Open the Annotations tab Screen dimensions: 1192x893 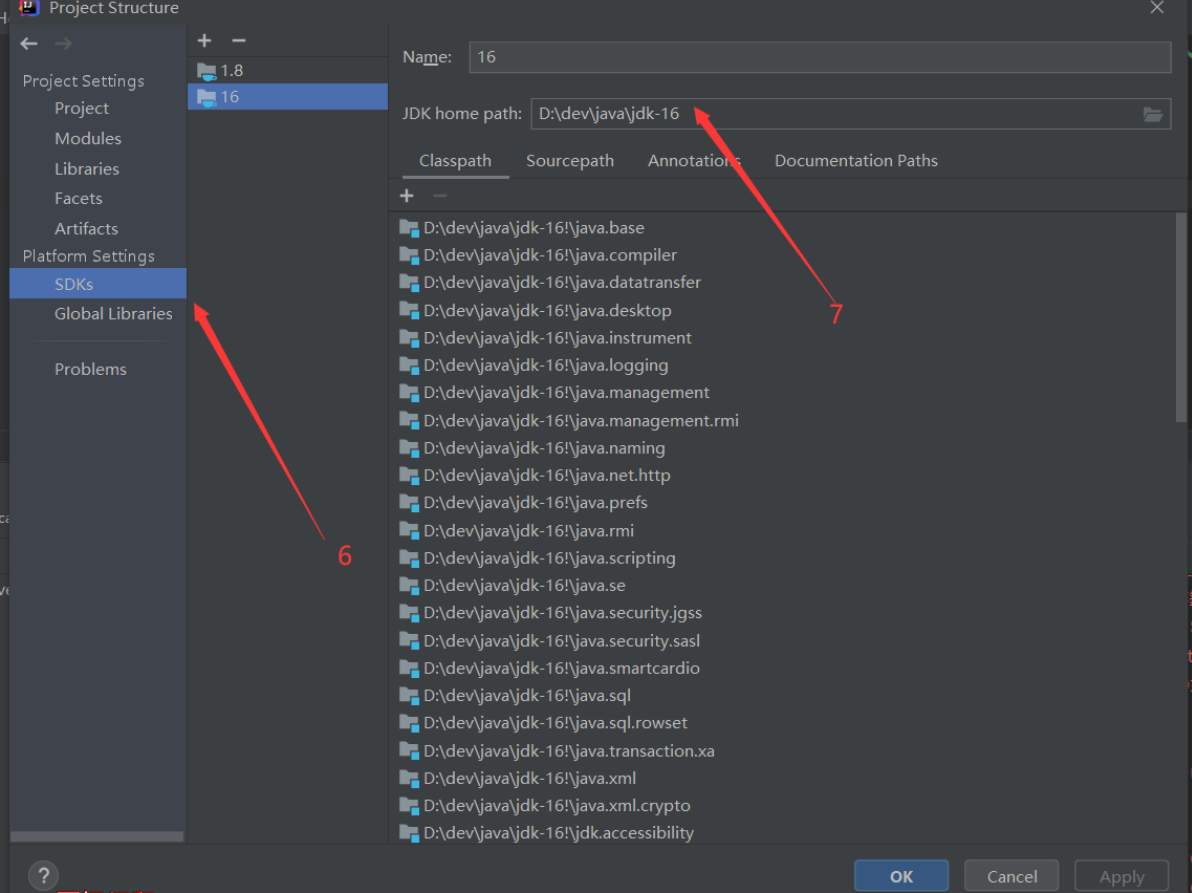[x=694, y=161]
